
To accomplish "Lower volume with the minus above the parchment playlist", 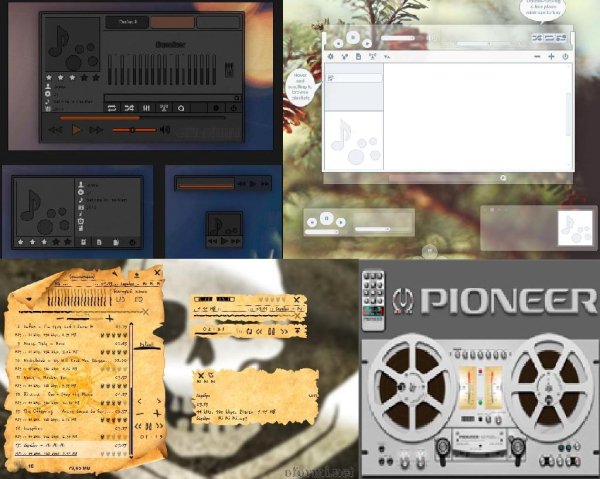I will (60, 318).
